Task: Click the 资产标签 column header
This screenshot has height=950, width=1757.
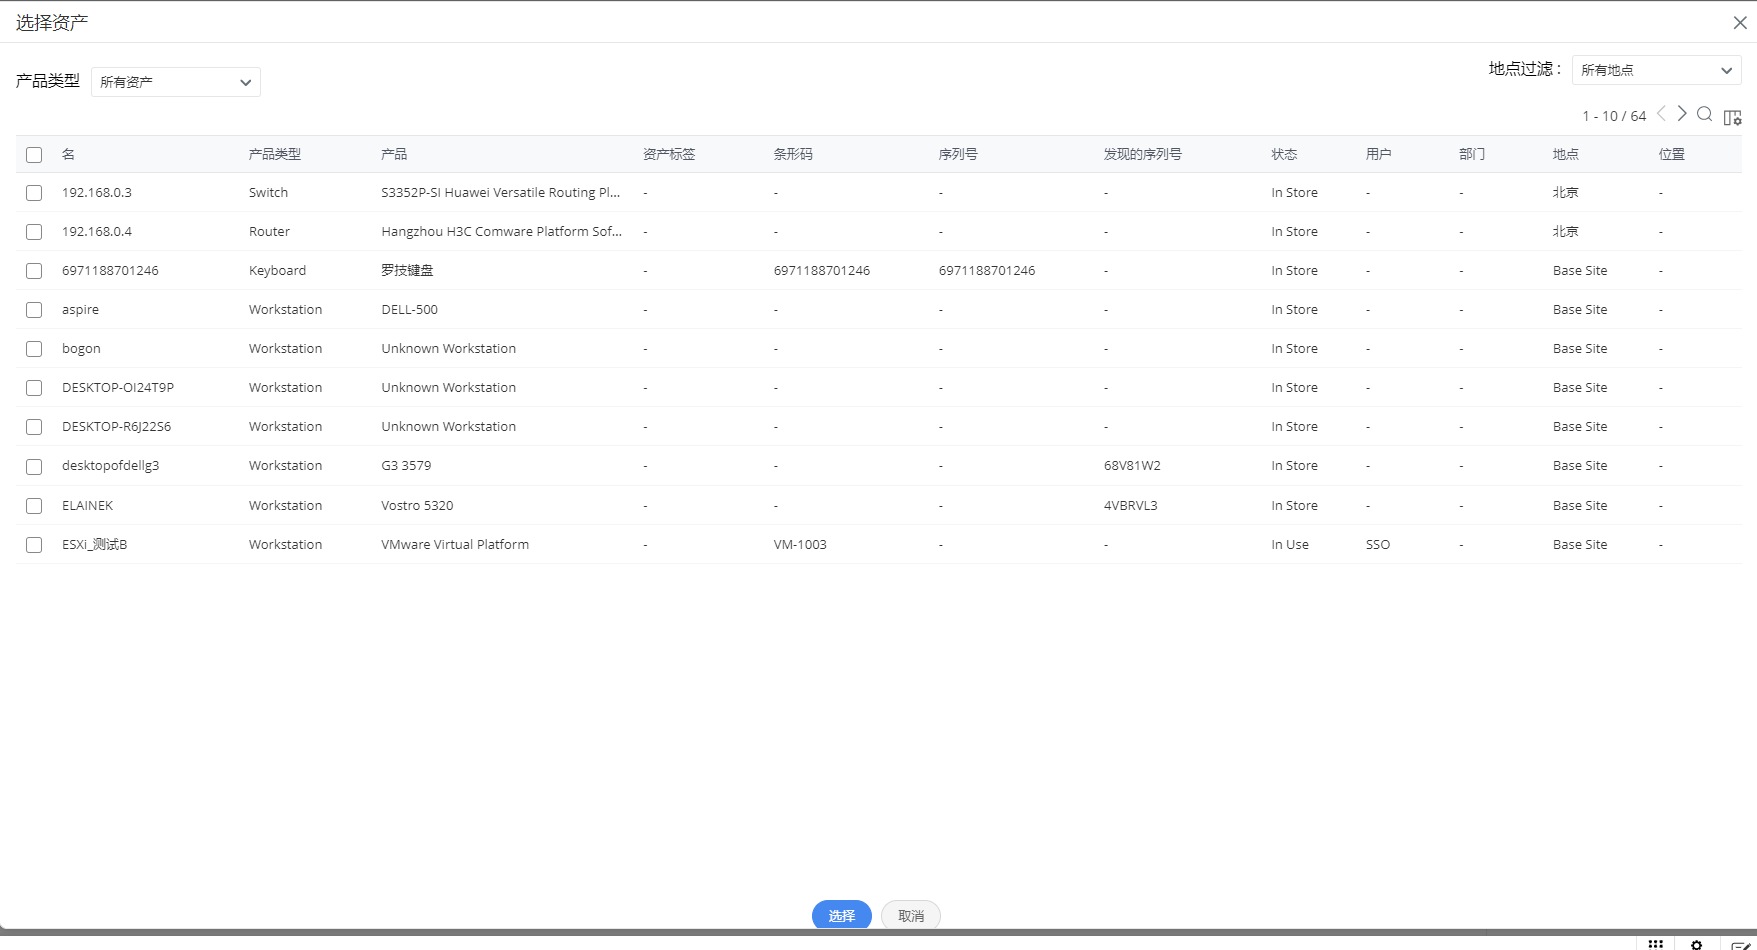Action: (x=669, y=154)
